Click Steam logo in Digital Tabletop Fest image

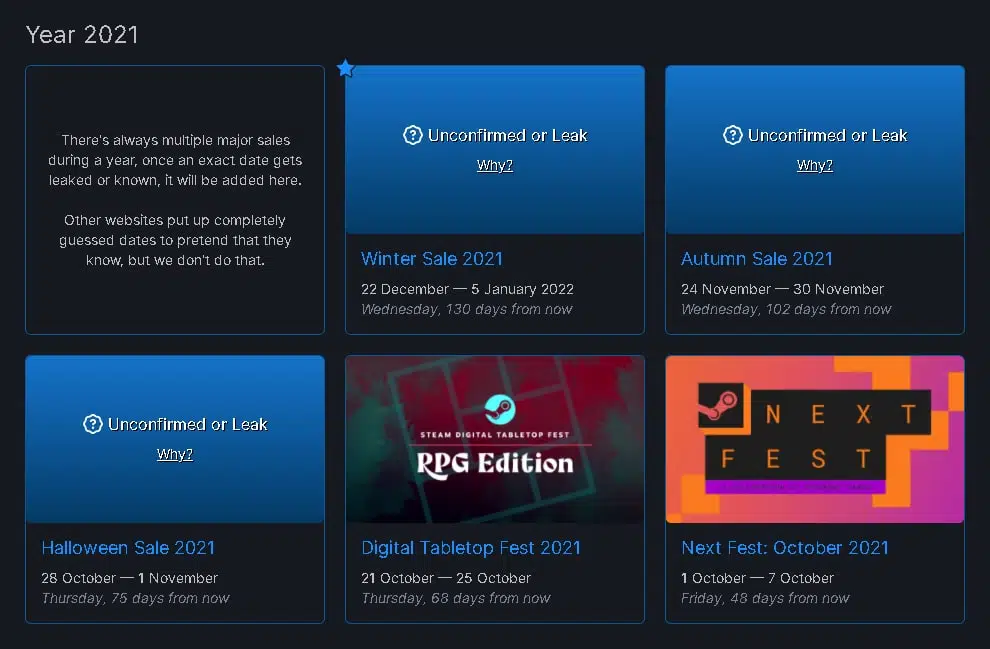click(500, 410)
